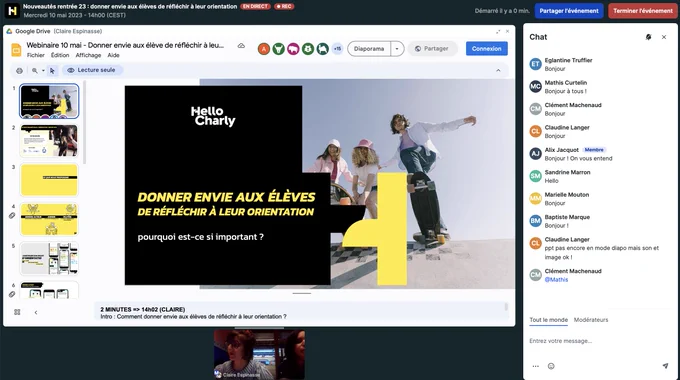The width and height of the screenshot is (680, 380).
Task: Click Alix Jacquot's AJ avatar
Action: point(536,154)
